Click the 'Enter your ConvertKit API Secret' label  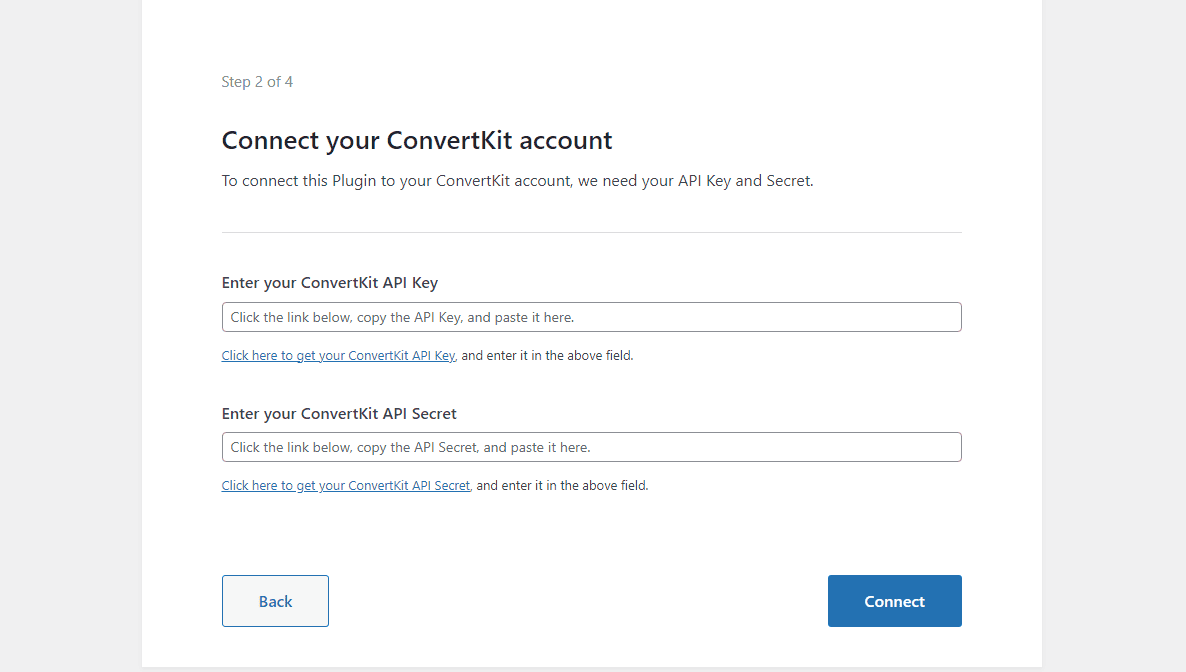339,414
